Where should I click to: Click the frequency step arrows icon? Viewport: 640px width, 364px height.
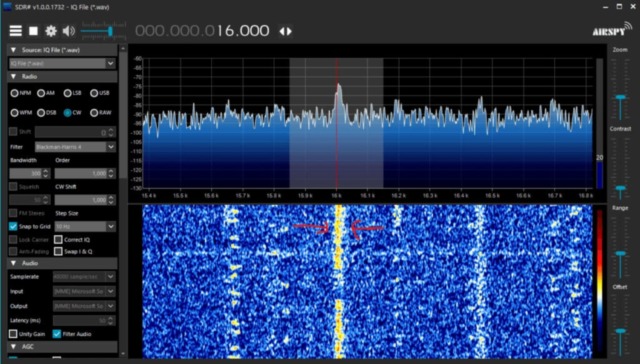click(x=285, y=31)
